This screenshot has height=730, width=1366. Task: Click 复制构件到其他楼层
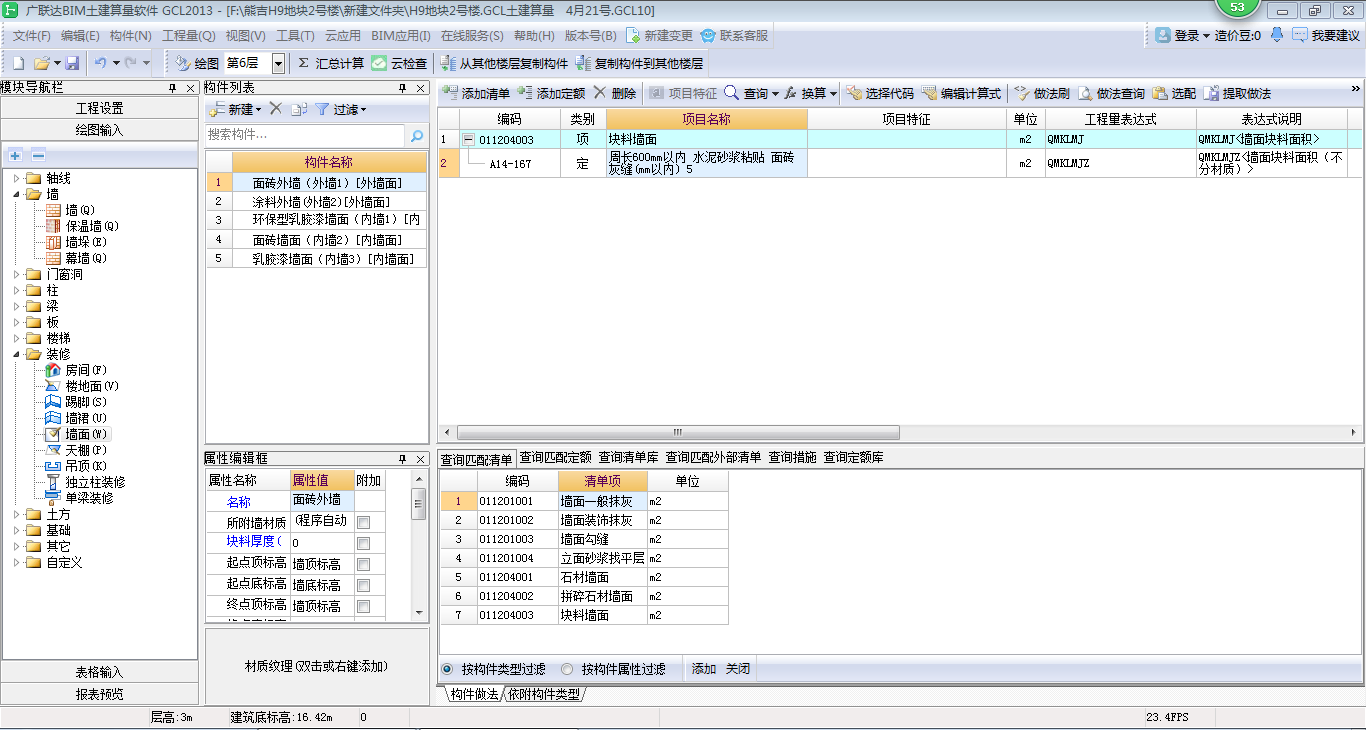coord(640,63)
